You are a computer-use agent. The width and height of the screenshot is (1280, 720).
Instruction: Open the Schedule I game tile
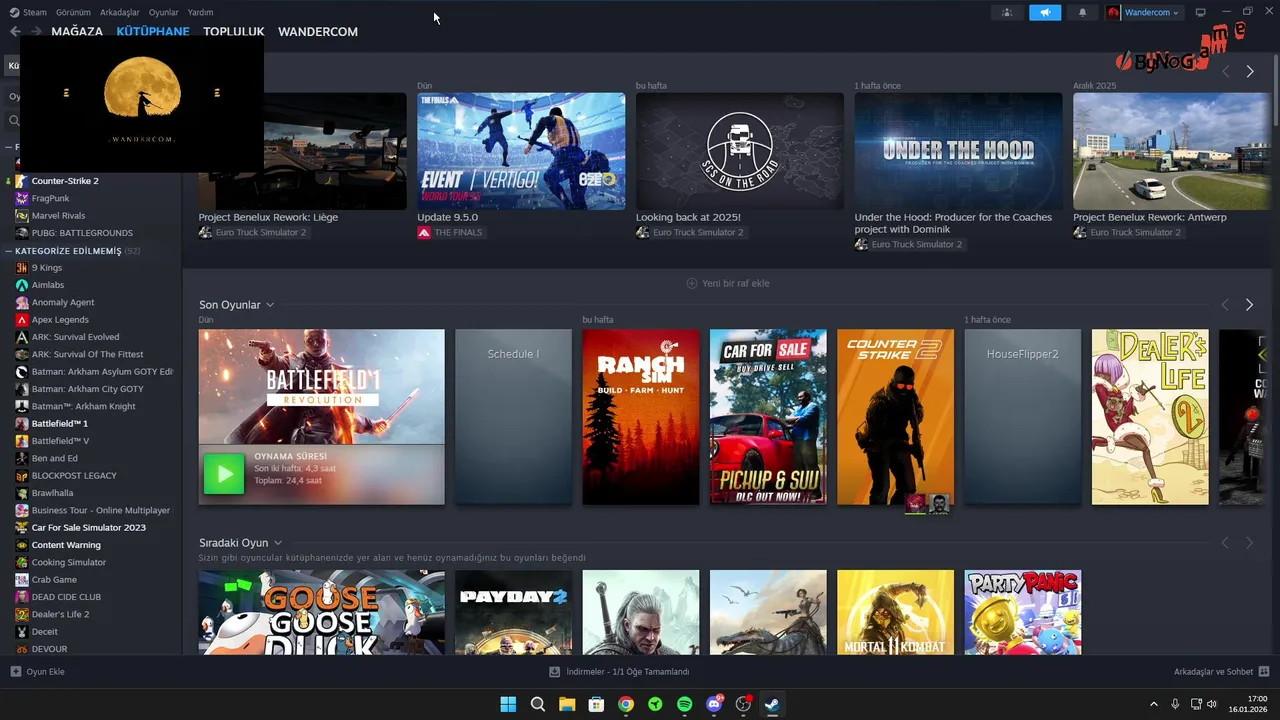(x=513, y=417)
